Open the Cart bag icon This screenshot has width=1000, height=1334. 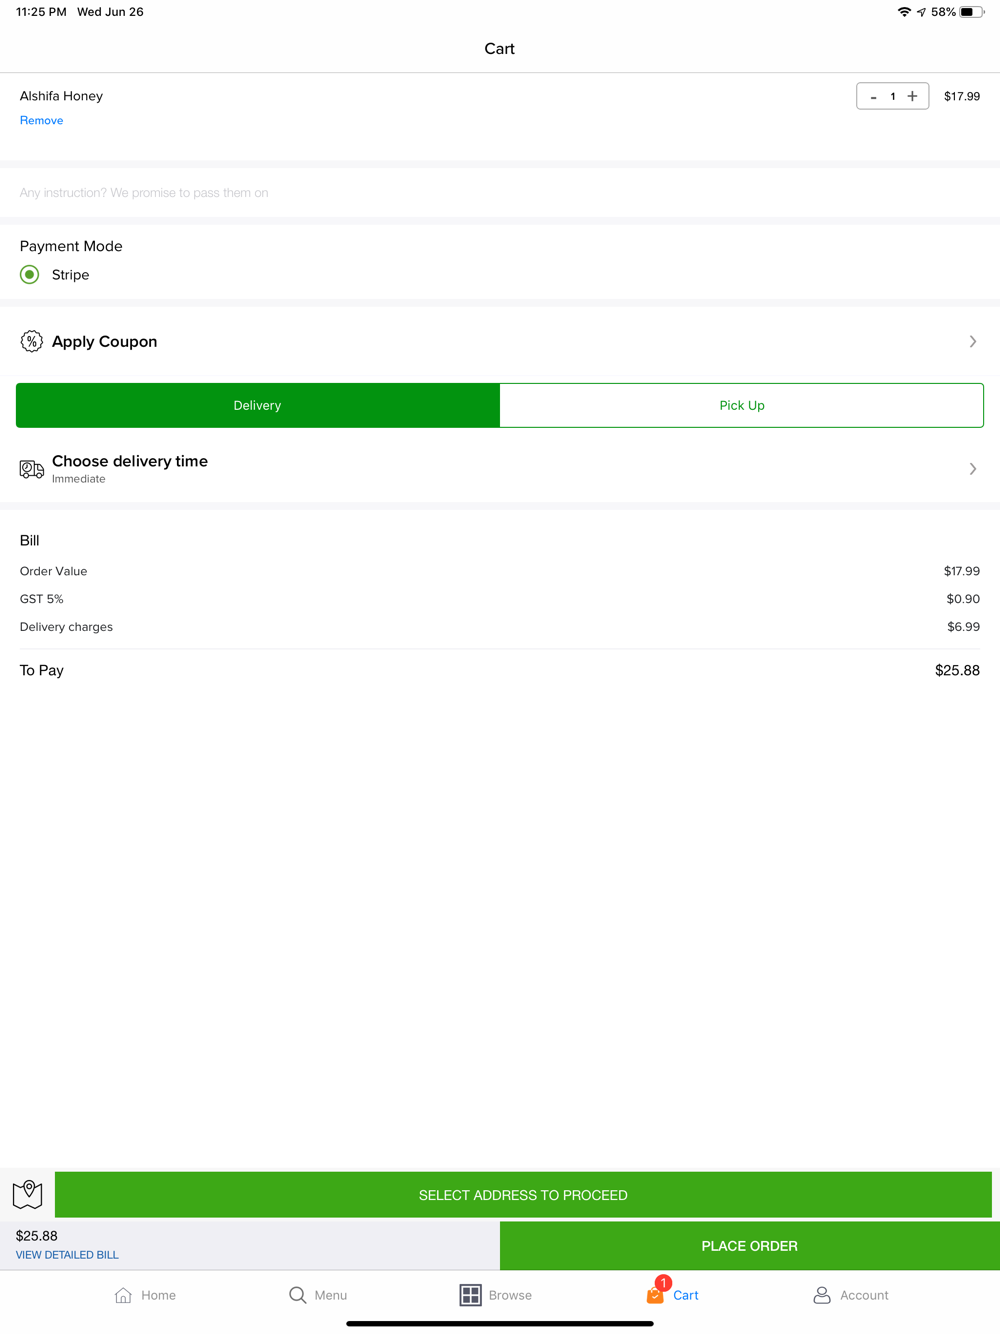pos(655,1295)
